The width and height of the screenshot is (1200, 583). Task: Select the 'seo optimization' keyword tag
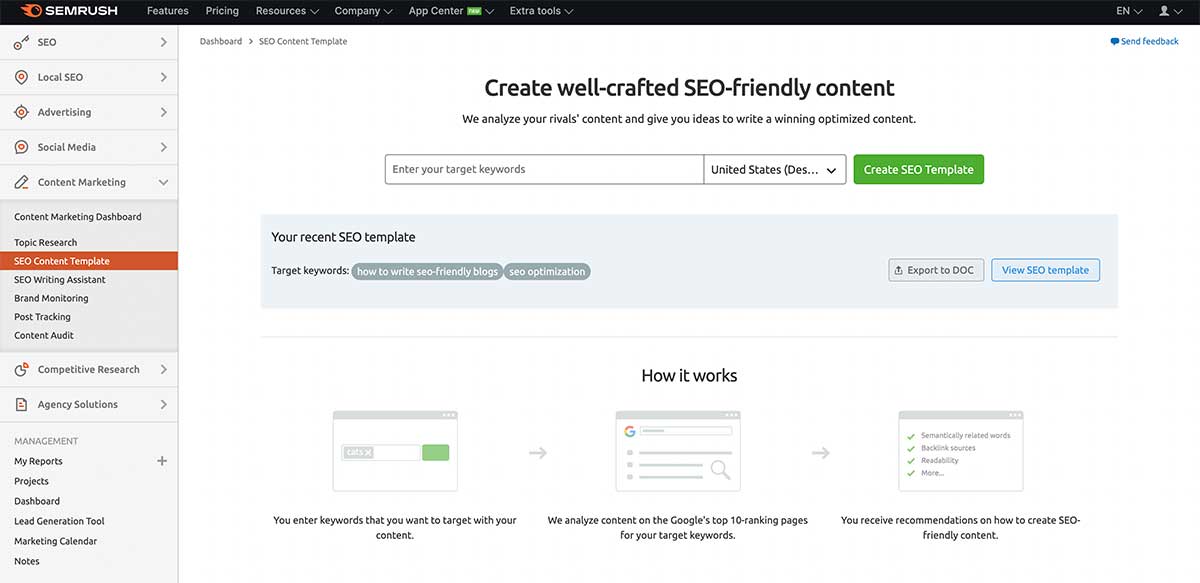point(547,271)
